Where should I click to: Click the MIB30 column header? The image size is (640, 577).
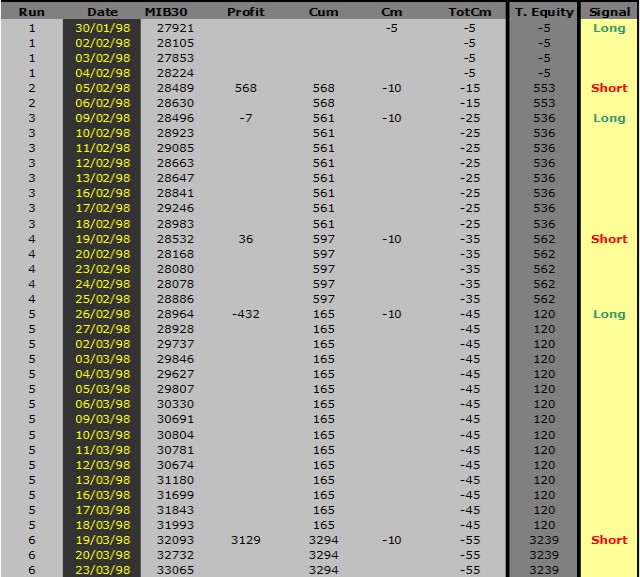[x=167, y=12]
